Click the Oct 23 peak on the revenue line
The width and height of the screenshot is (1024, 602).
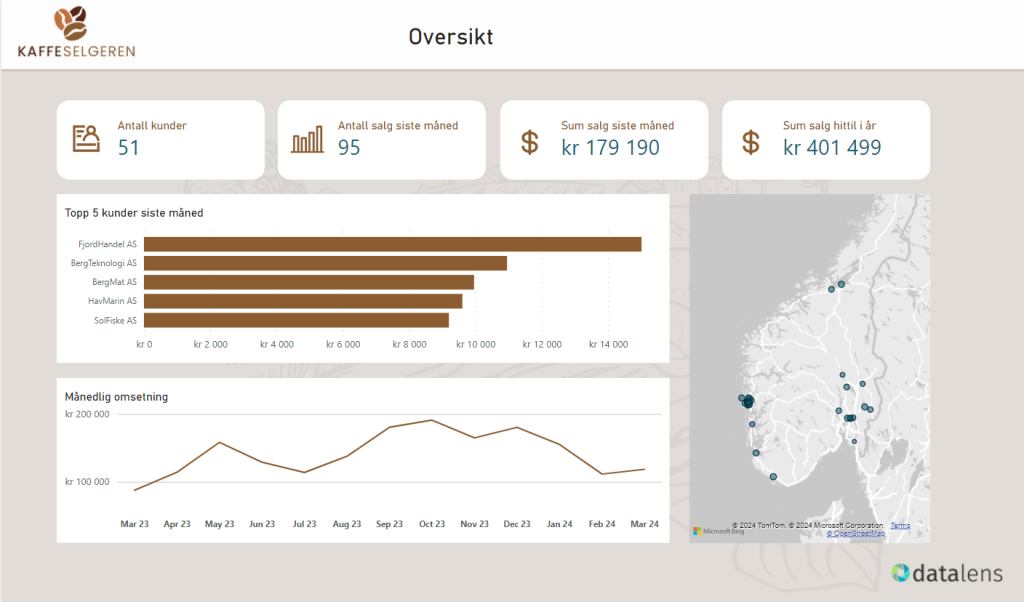(432, 420)
